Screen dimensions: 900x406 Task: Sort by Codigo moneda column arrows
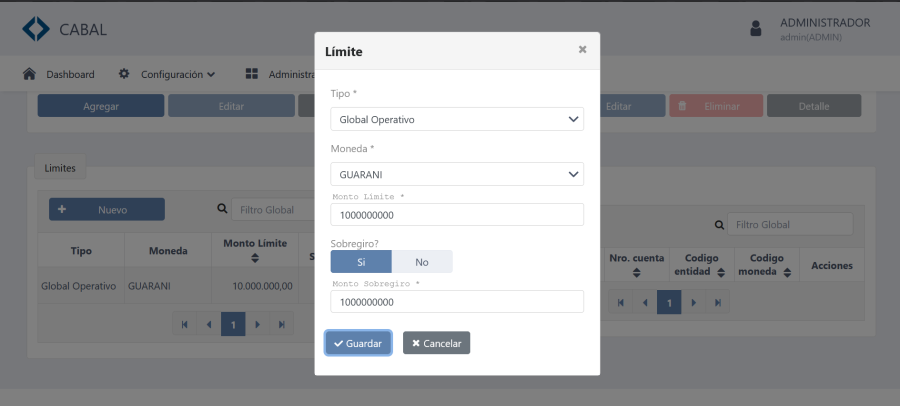(x=787, y=273)
